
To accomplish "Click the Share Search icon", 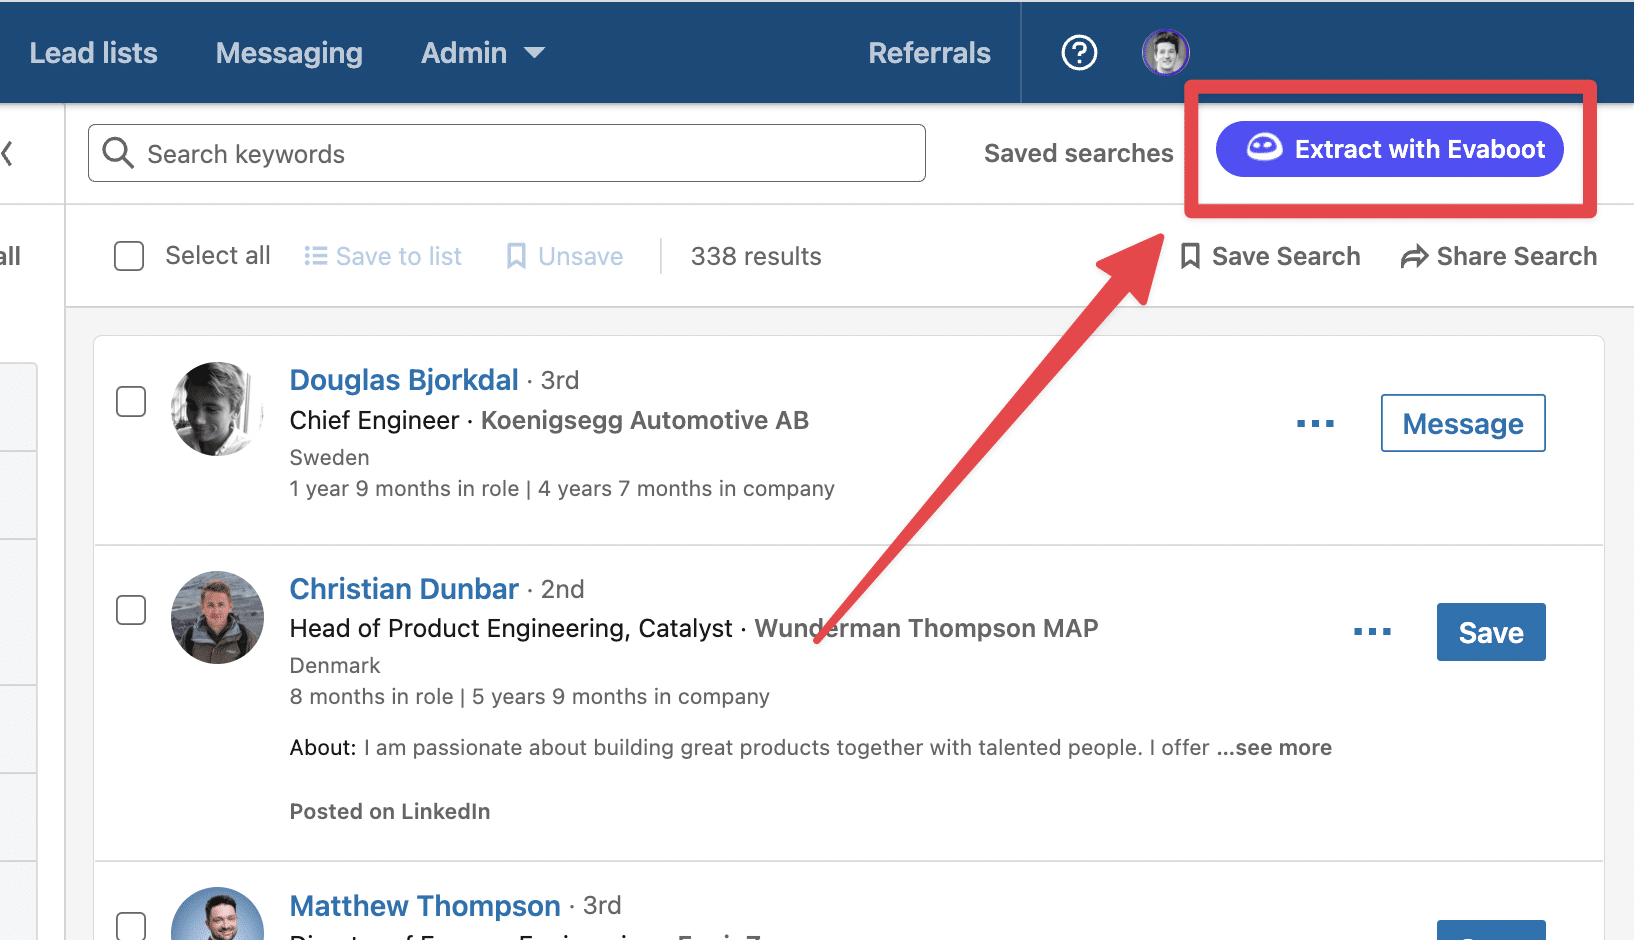I will pos(1414,256).
